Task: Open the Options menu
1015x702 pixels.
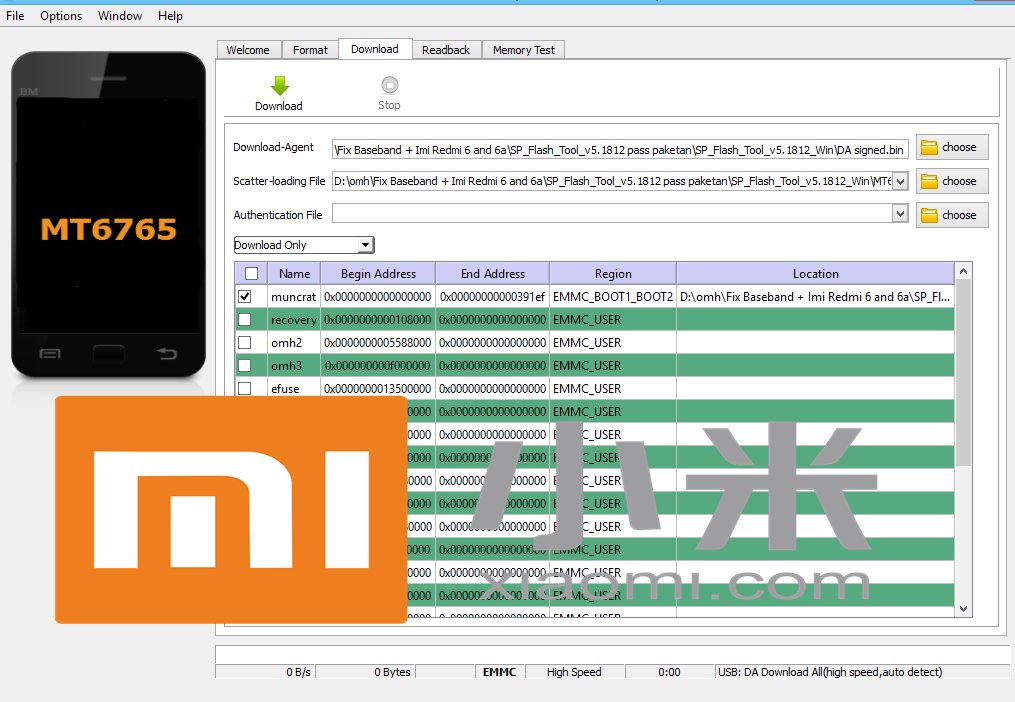Action: pos(61,16)
